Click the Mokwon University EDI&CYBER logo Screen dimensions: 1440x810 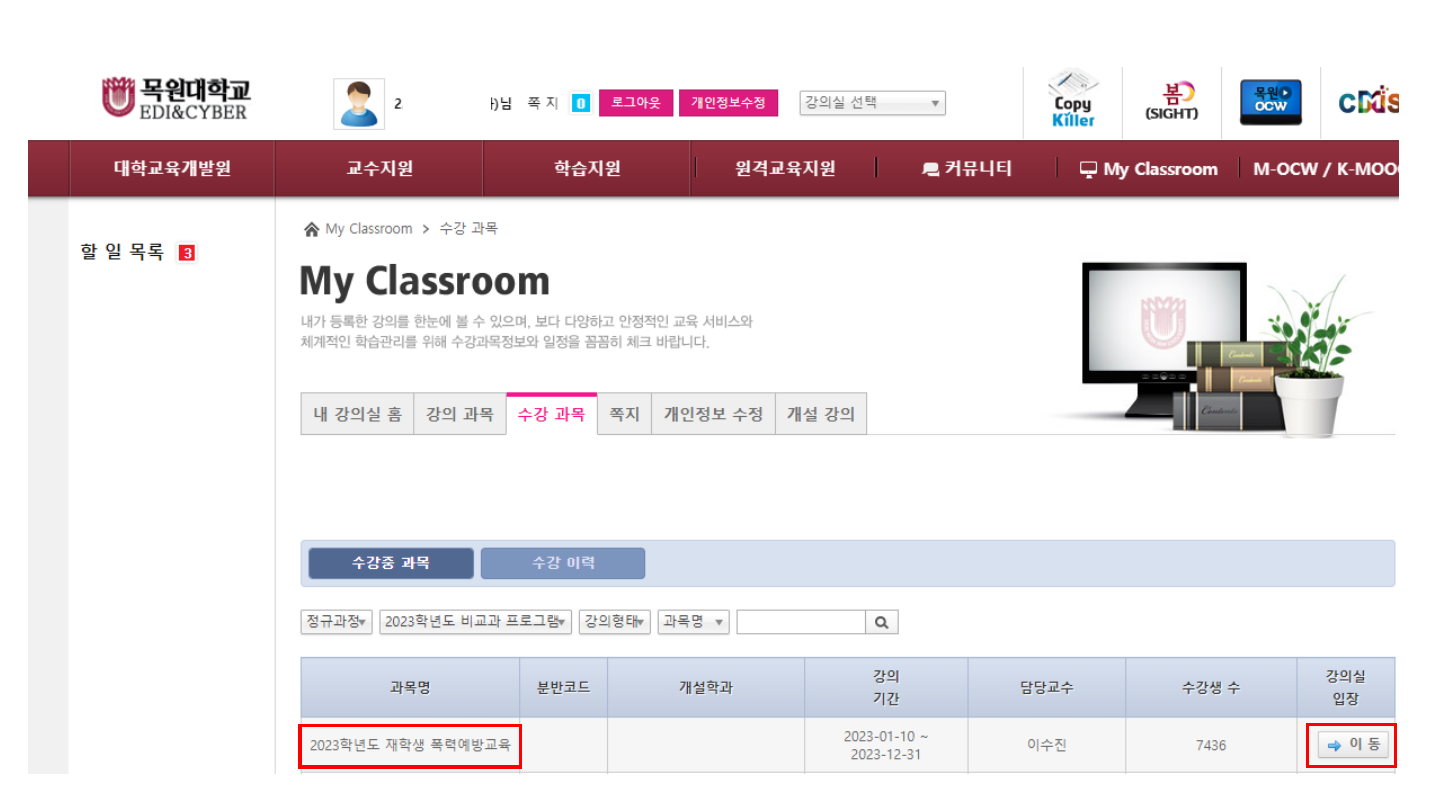click(176, 99)
